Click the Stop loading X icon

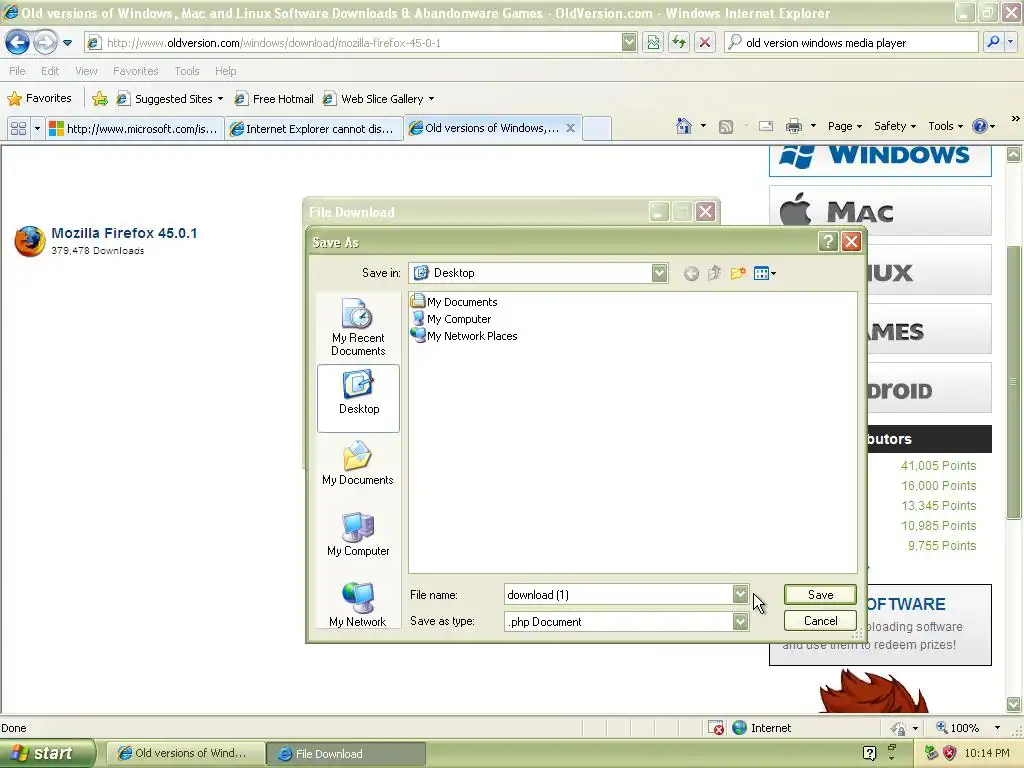pyautogui.click(x=705, y=42)
